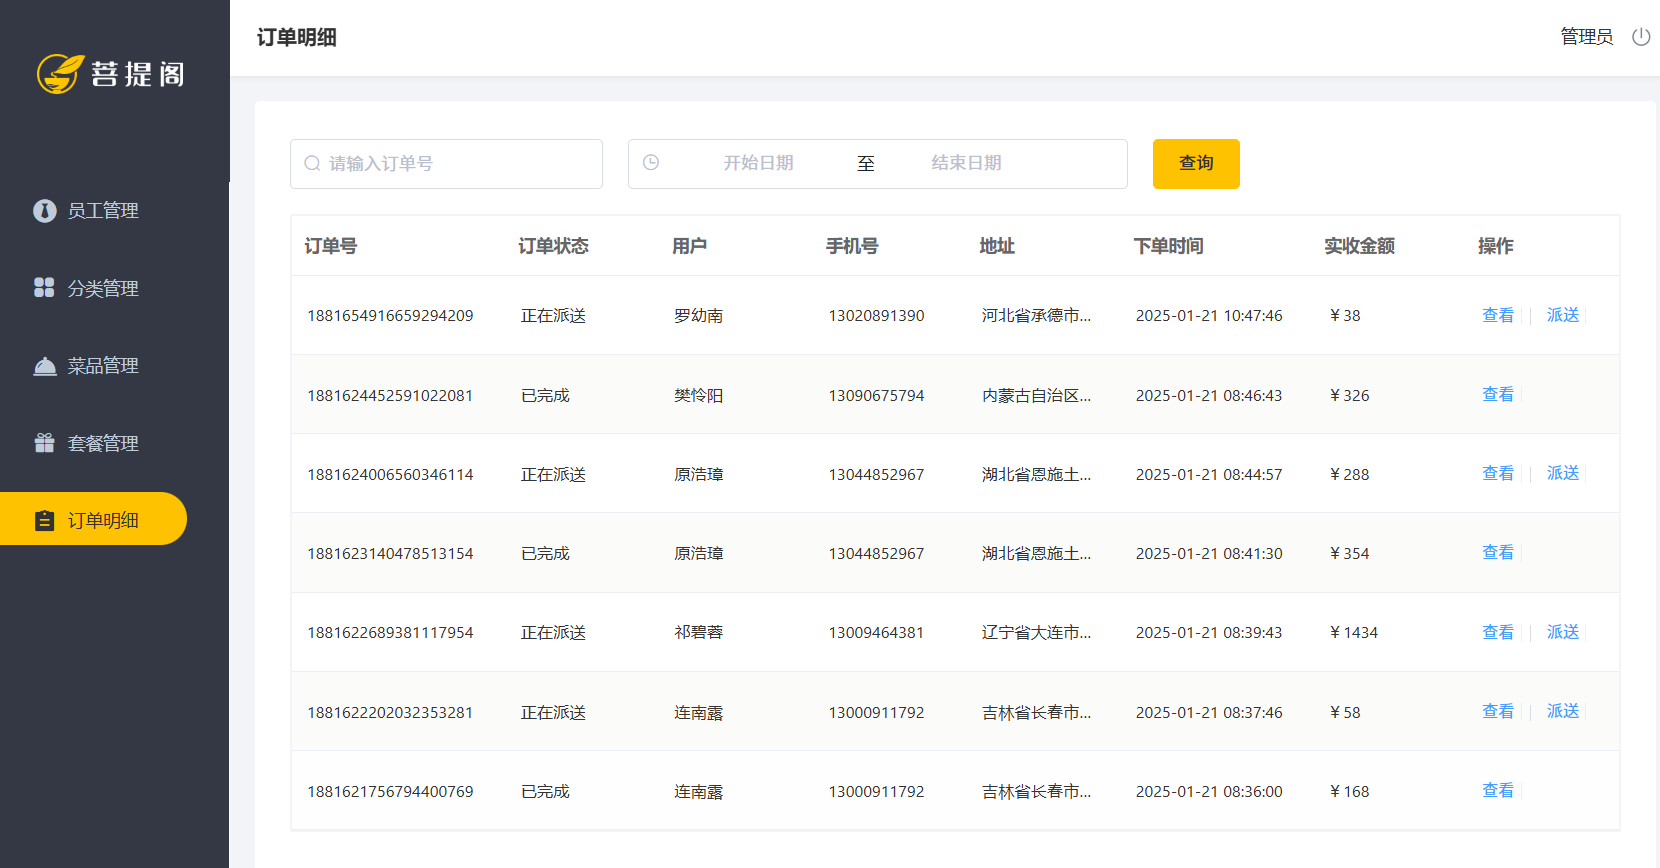The width and height of the screenshot is (1660, 868).
Task: Click the 分类管理 grid icon
Action: click(x=44, y=288)
